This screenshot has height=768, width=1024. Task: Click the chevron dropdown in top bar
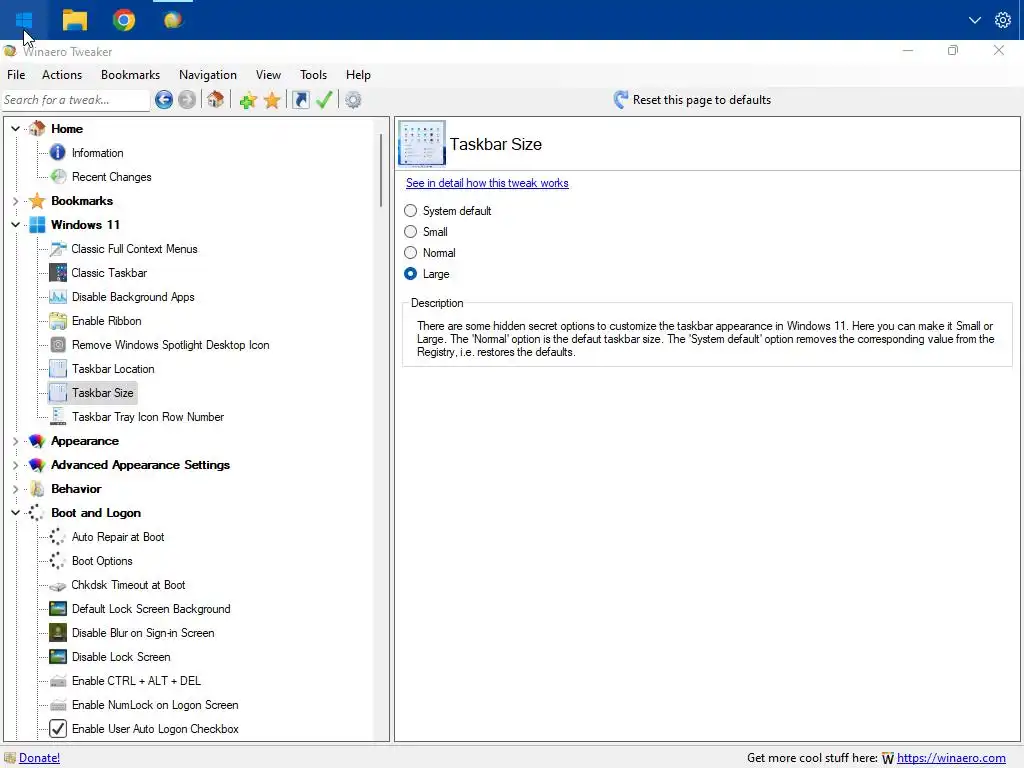tap(974, 20)
